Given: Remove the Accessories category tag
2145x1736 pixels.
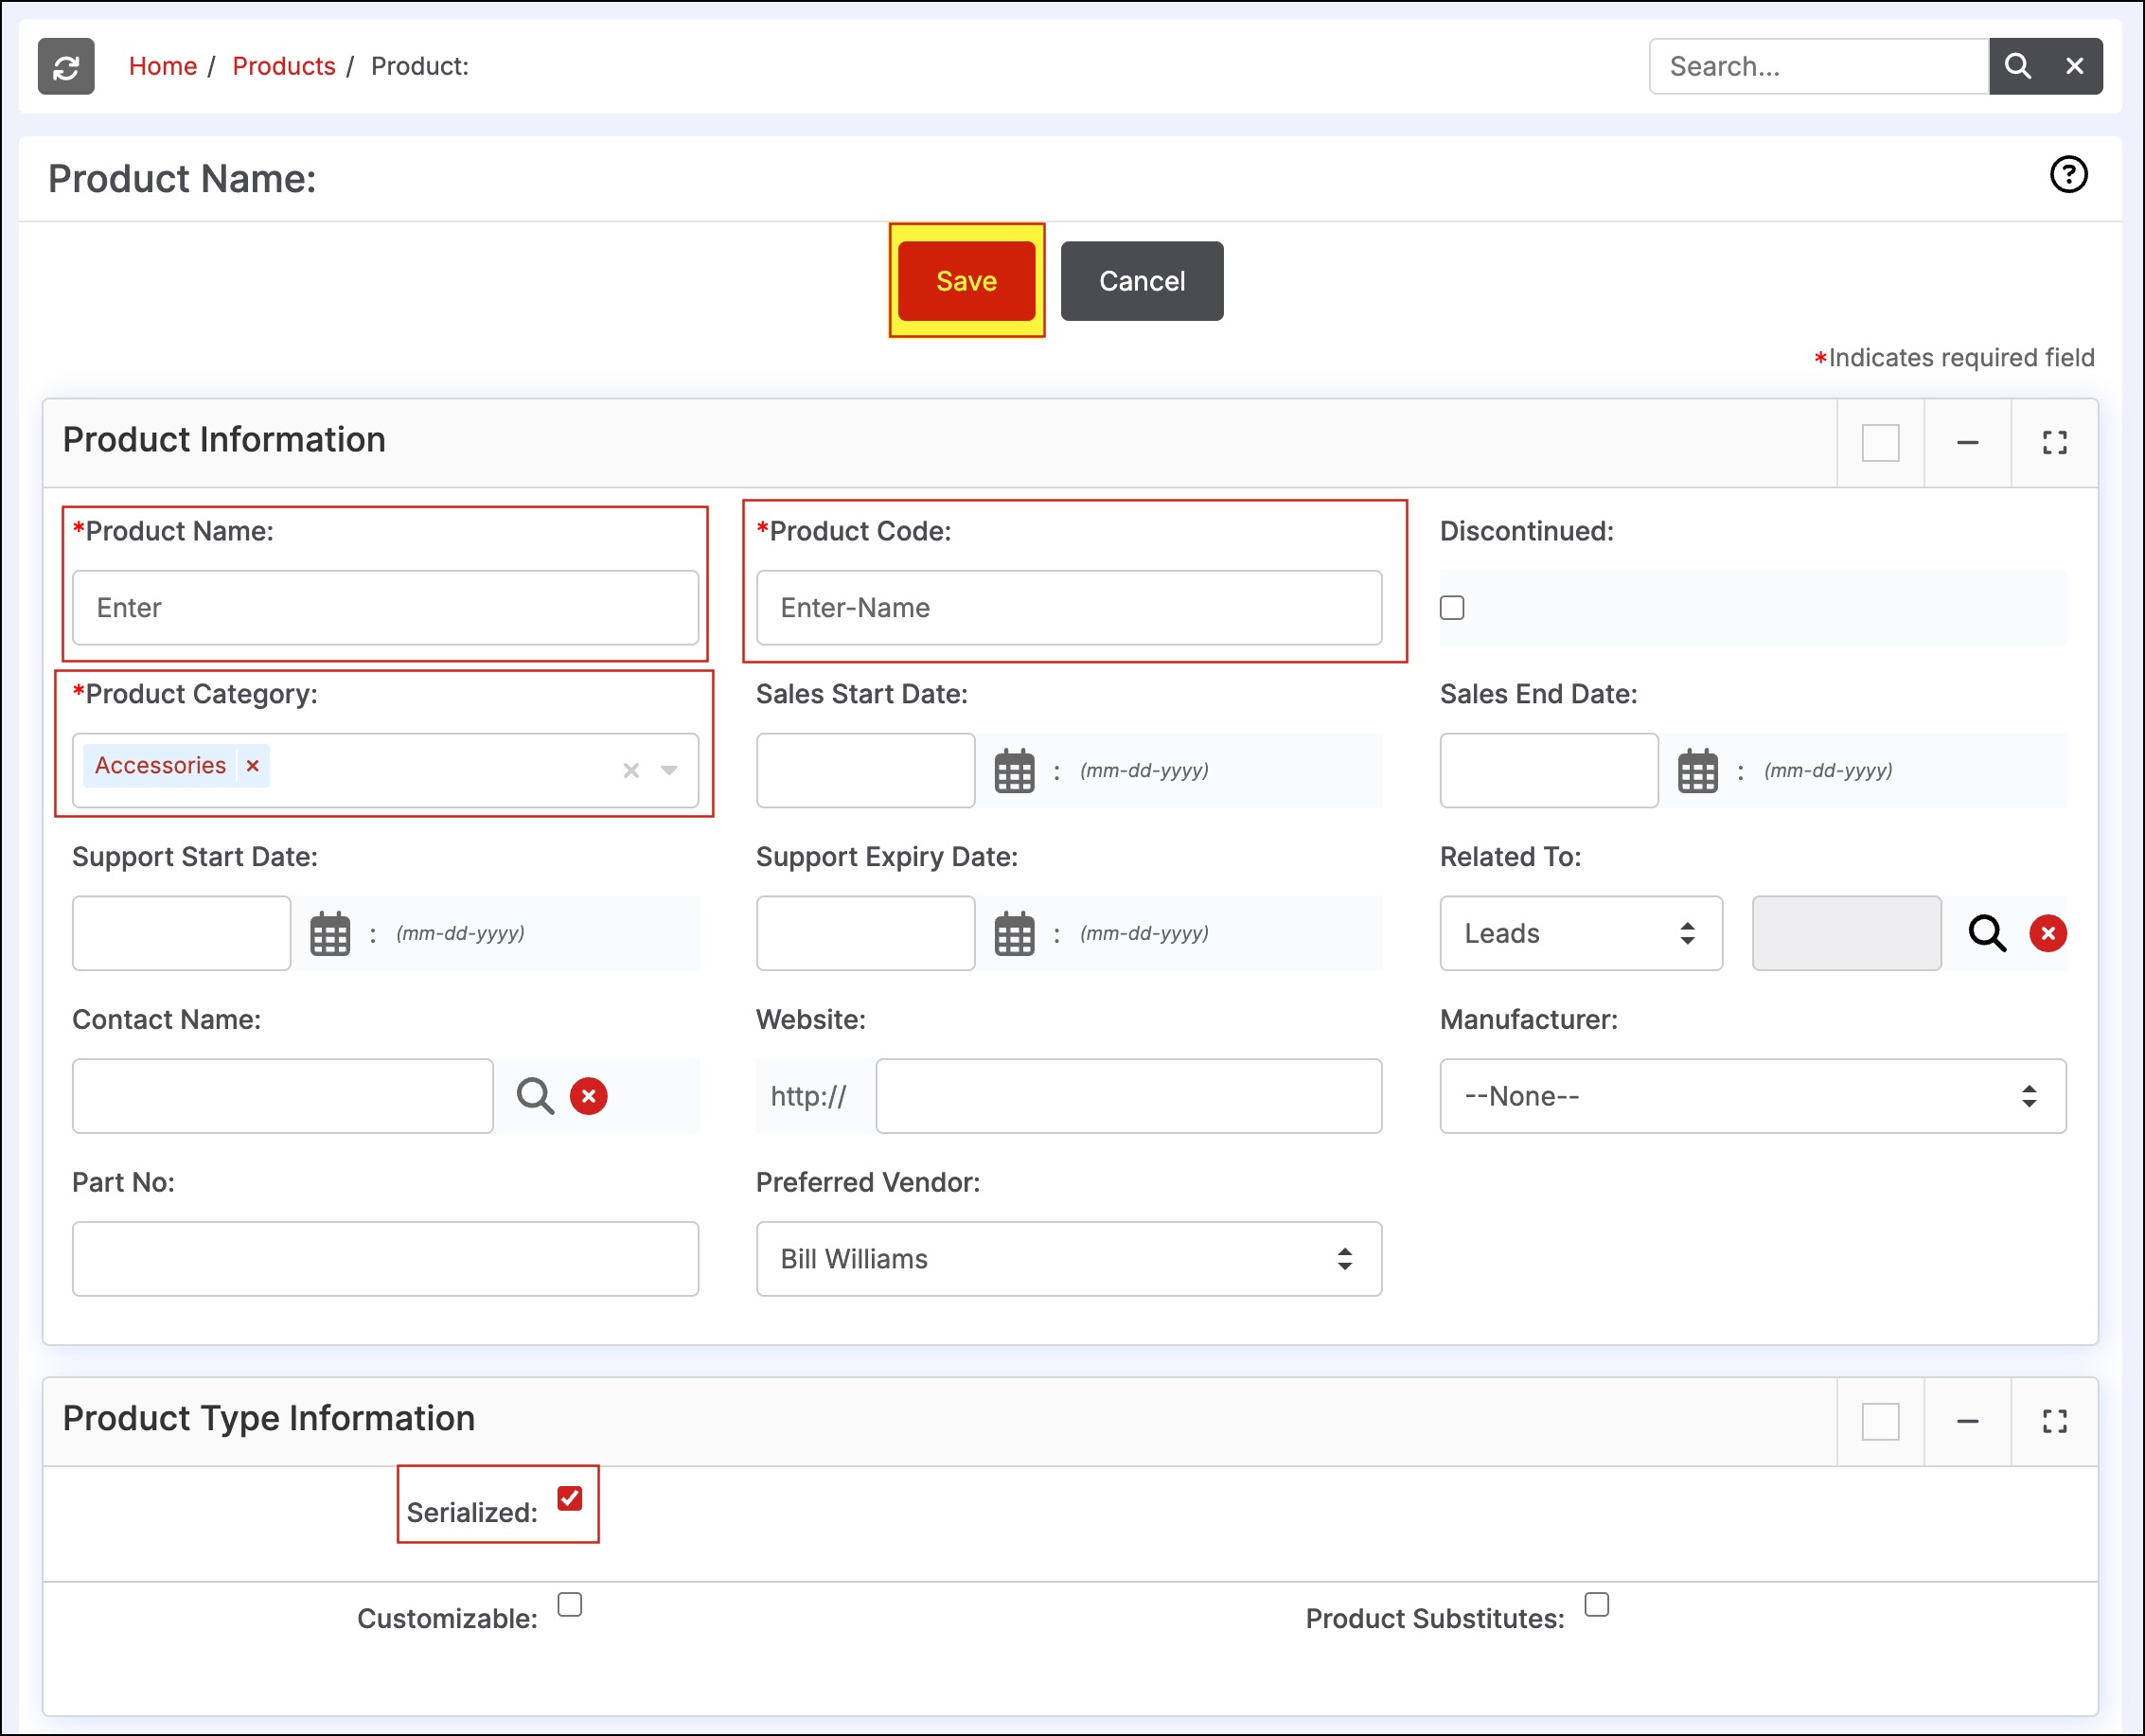Looking at the screenshot, I should 253,766.
